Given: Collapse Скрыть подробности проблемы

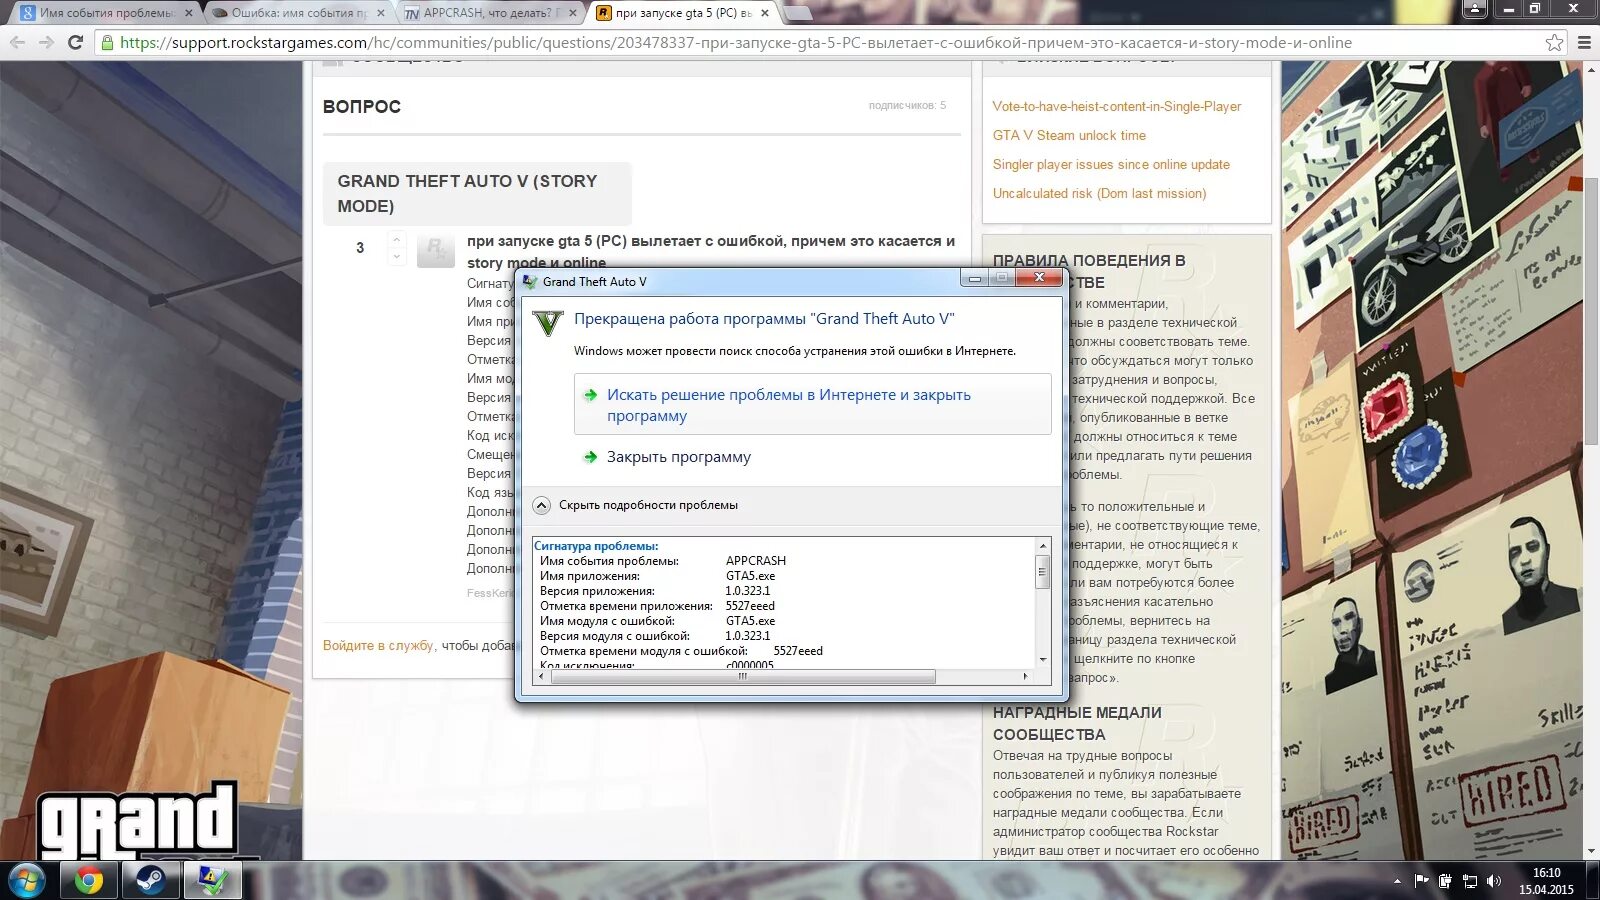Looking at the screenshot, I should 636,505.
